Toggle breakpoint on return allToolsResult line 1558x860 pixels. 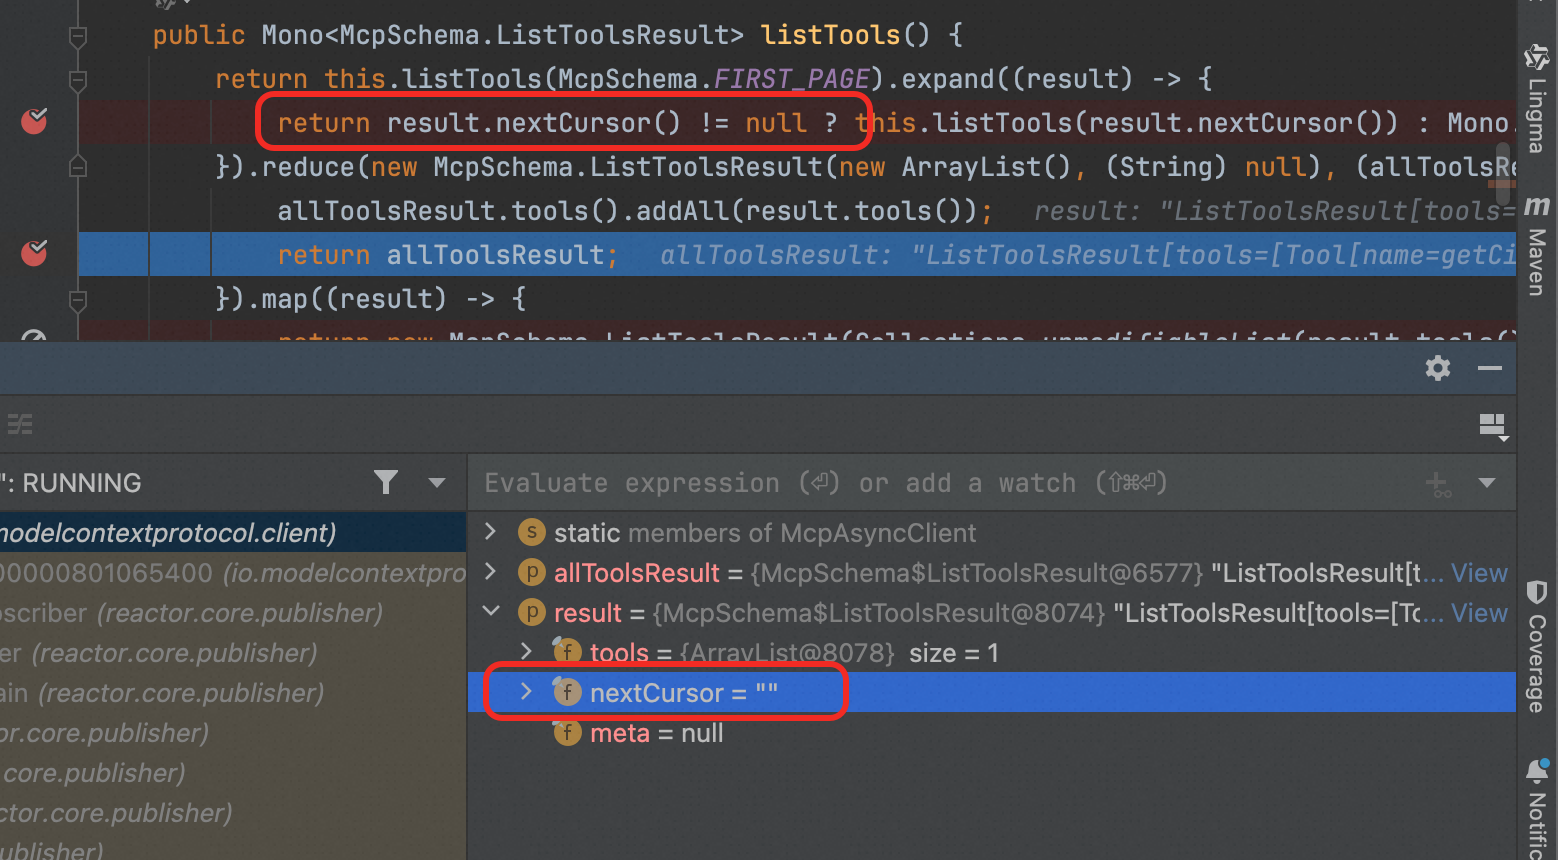tap(34, 254)
